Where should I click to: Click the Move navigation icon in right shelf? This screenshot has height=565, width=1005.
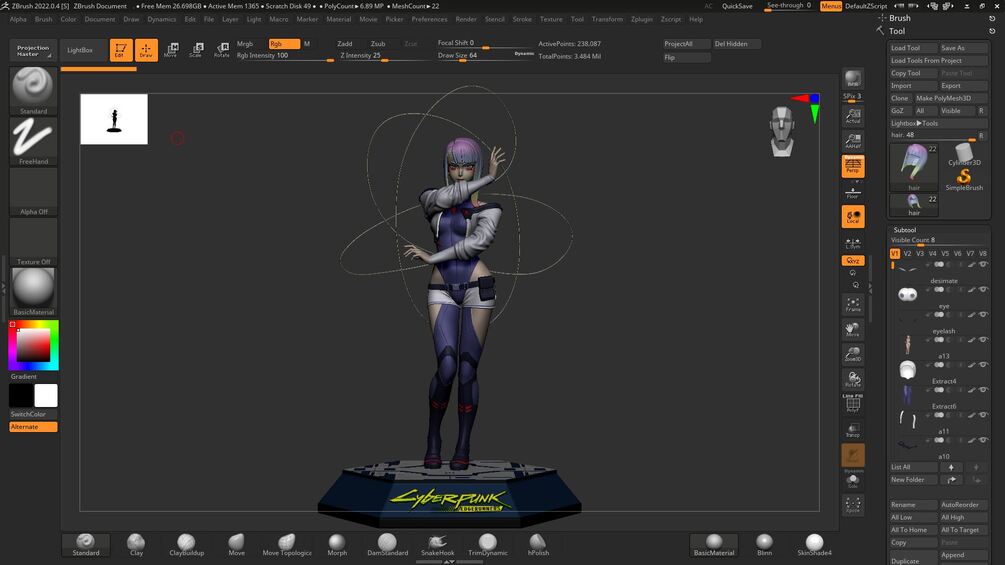pyautogui.click(x=852, y=329)
